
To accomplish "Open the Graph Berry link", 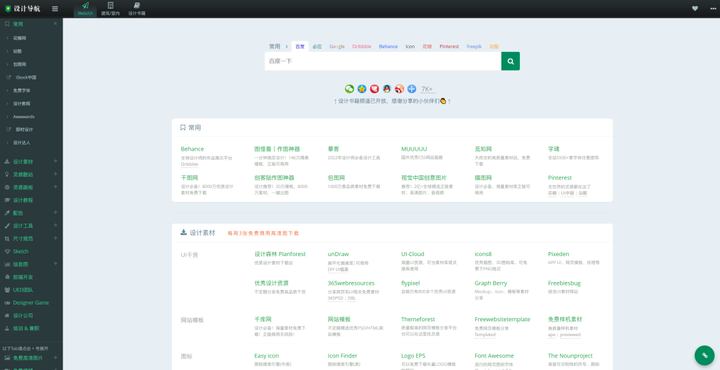I will [491, 283].
